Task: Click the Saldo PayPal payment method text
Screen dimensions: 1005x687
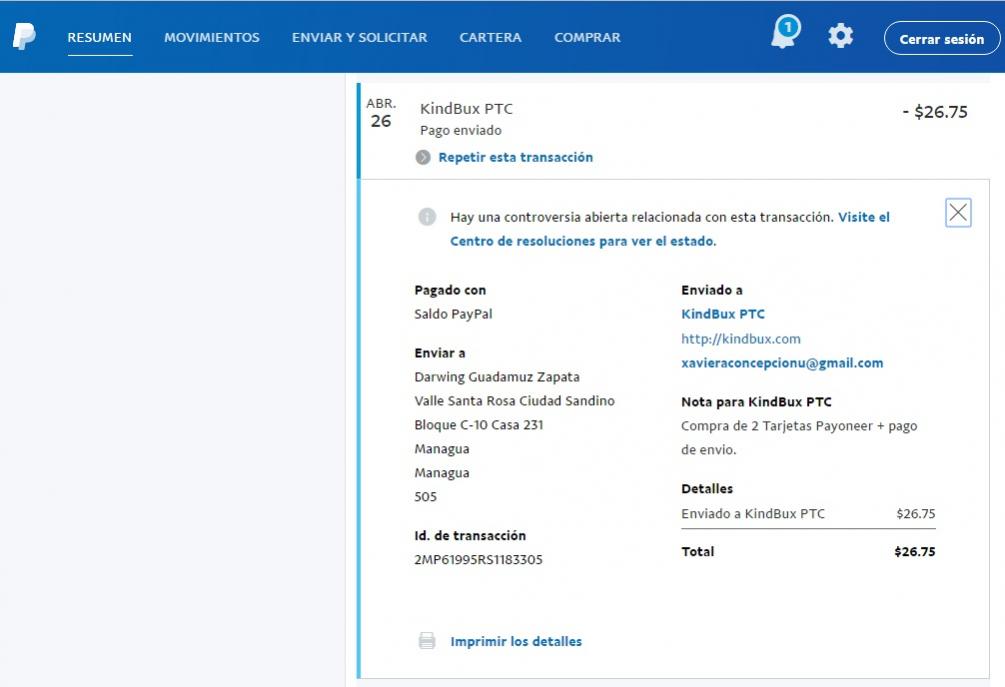Action: pos(453,314)
